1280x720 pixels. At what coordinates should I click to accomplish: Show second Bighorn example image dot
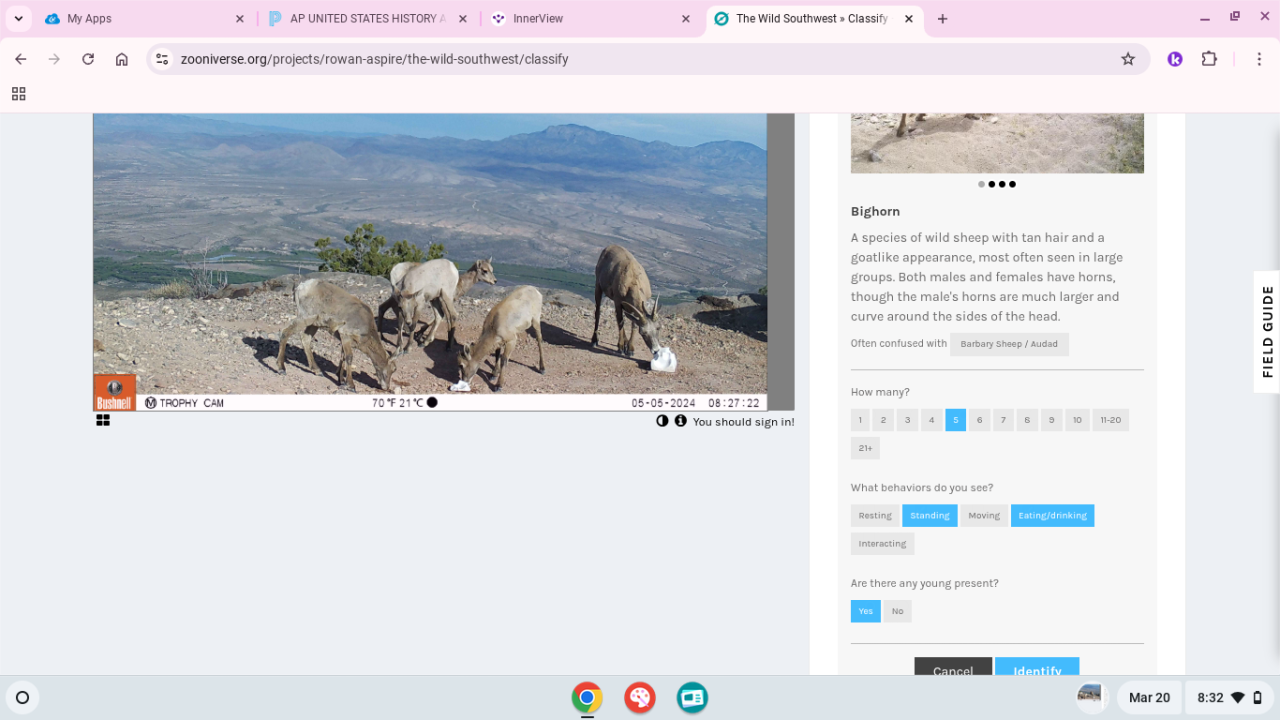pyautogui.click(x=992, y=184)
